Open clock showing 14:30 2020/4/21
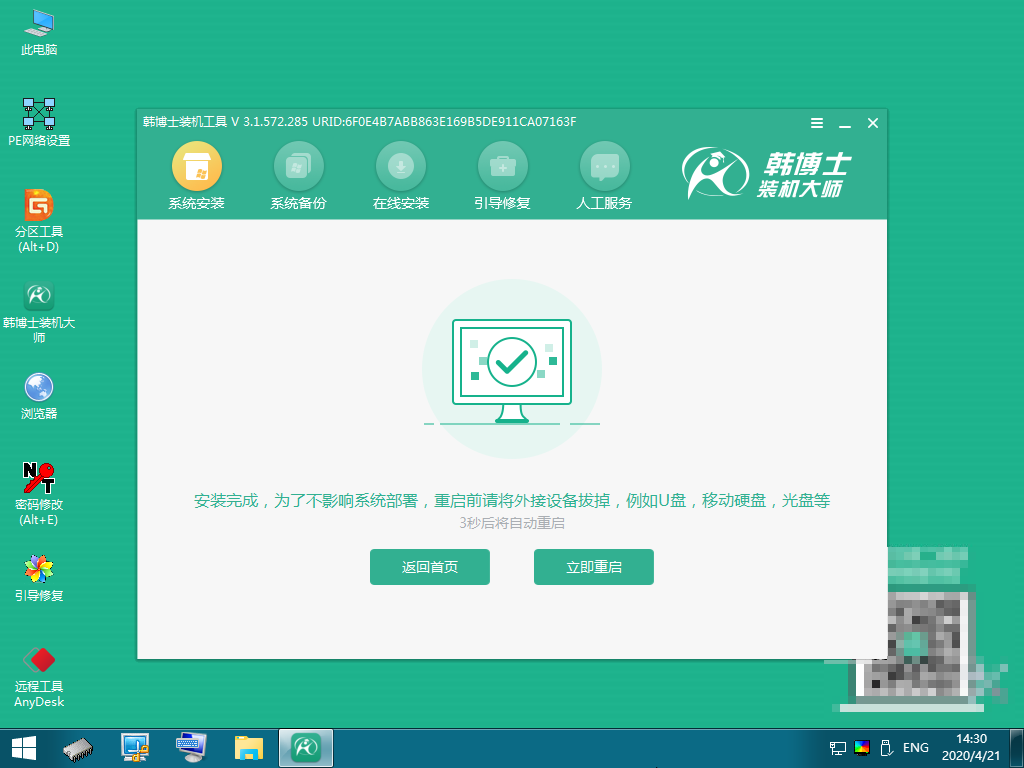The width and height of the screenshot is (1024, 768). pyautogui.click(x=971, y=748)
